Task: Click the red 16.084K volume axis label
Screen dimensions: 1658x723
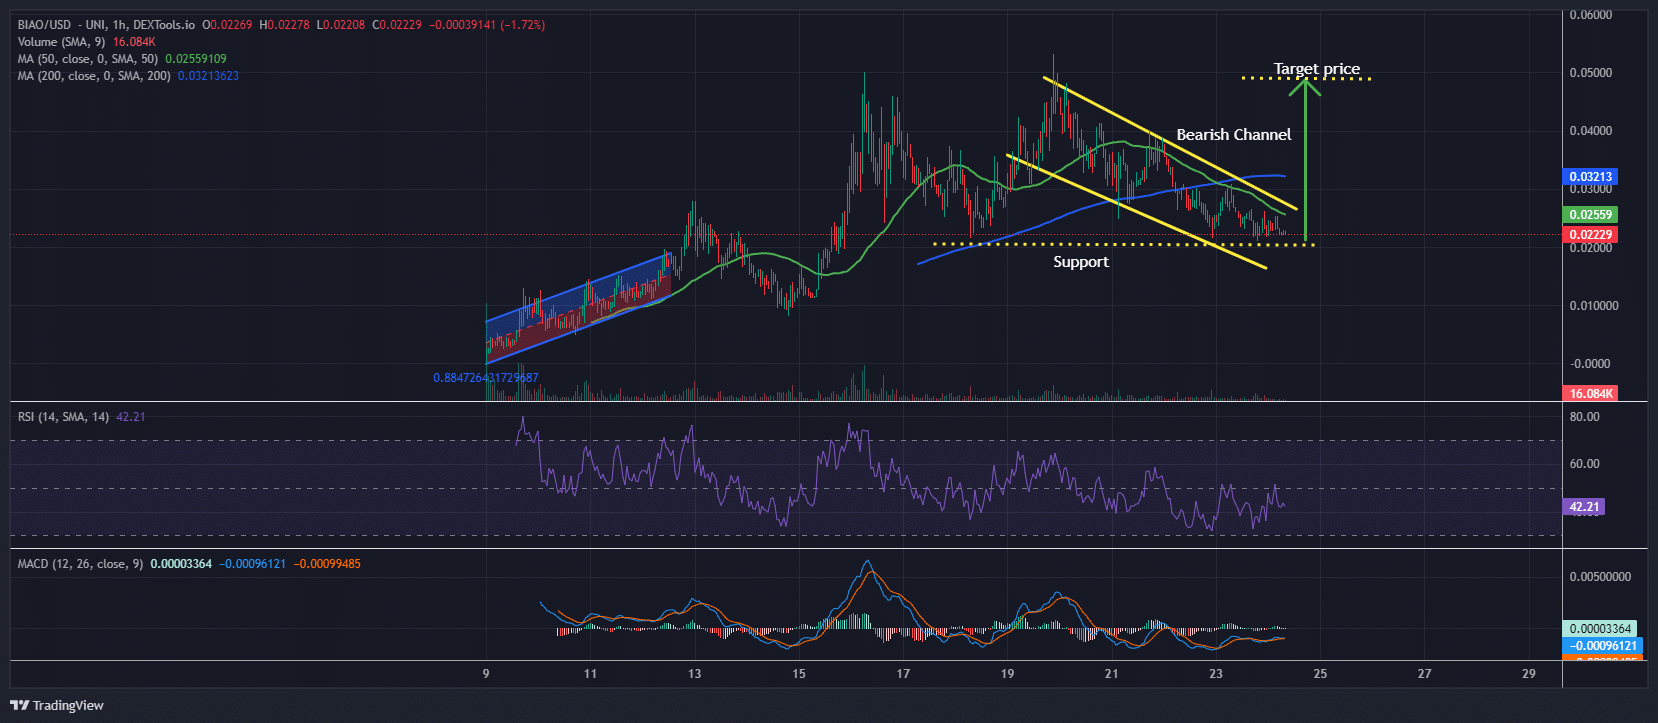Action: 1590,394
